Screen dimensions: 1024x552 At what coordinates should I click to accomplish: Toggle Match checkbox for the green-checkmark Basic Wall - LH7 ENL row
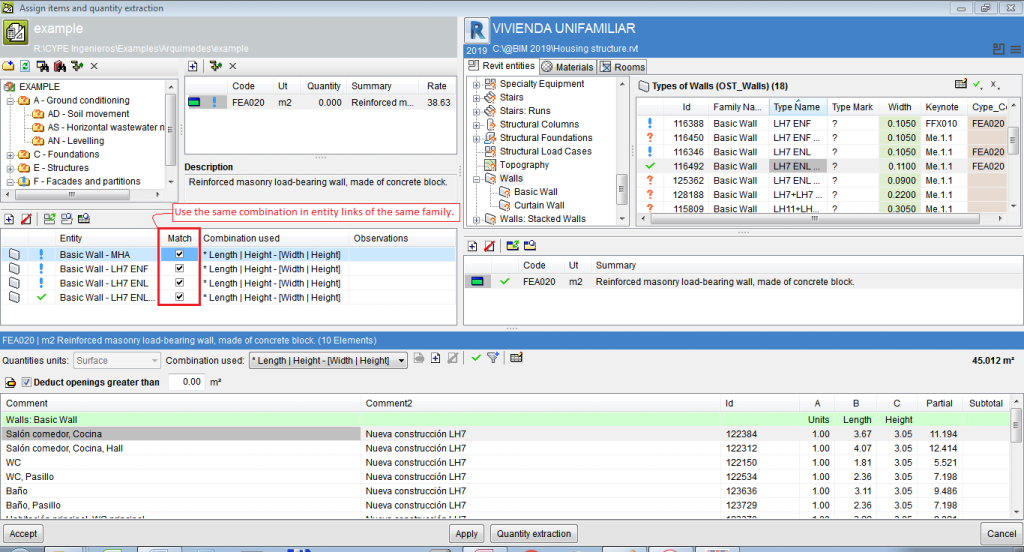pos(180,297)
